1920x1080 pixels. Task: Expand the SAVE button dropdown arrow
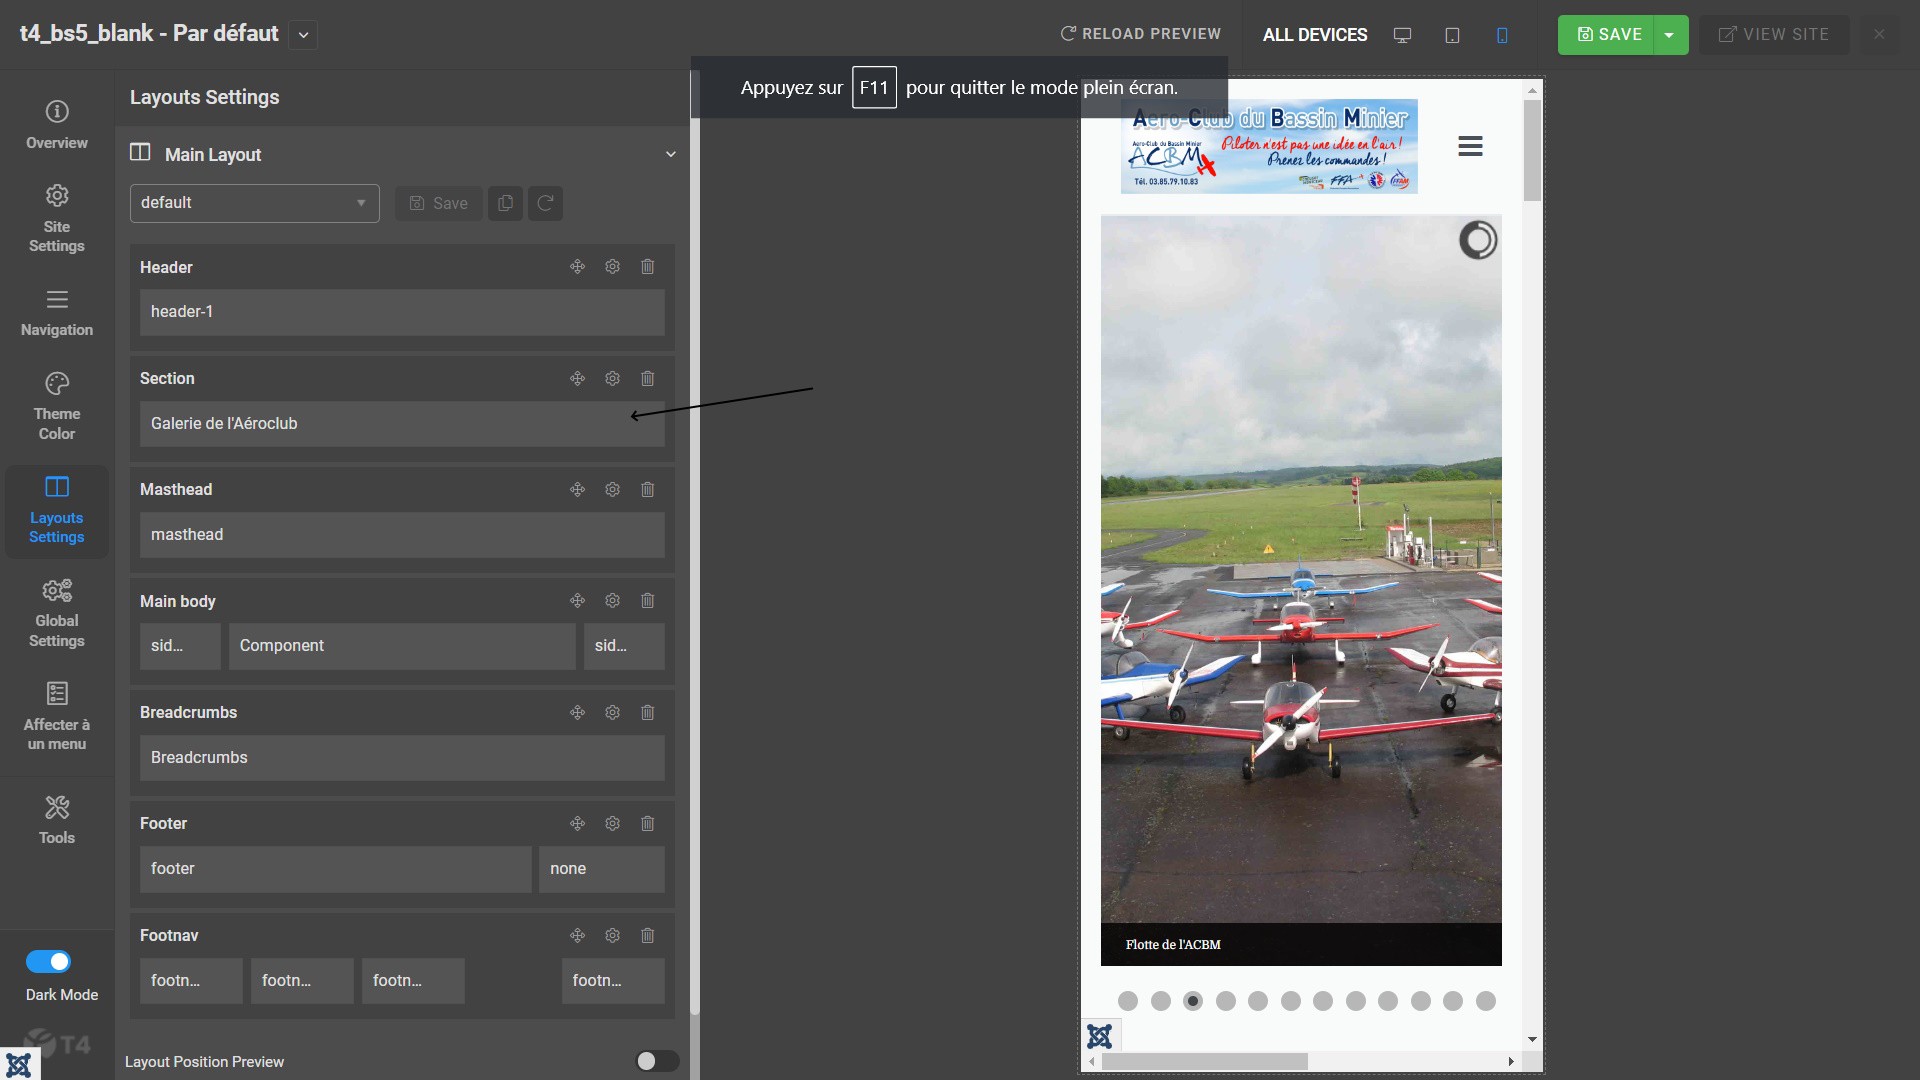pos(1669,35)
